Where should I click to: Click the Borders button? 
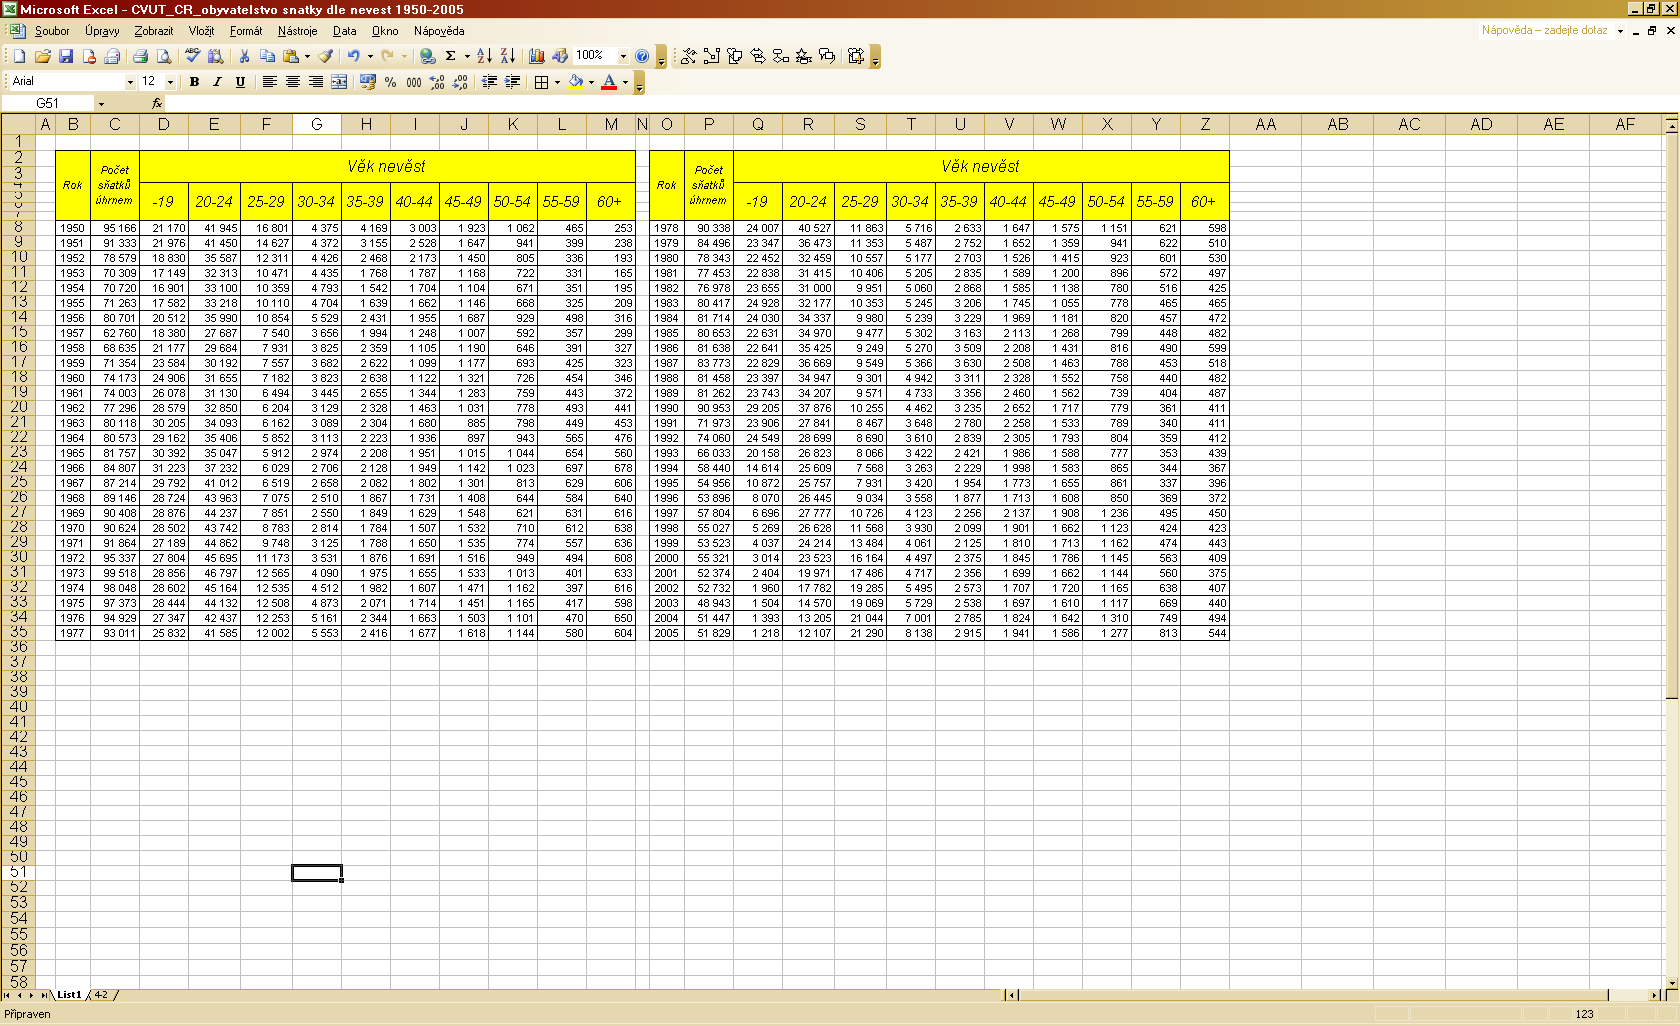tap(541, 82)
